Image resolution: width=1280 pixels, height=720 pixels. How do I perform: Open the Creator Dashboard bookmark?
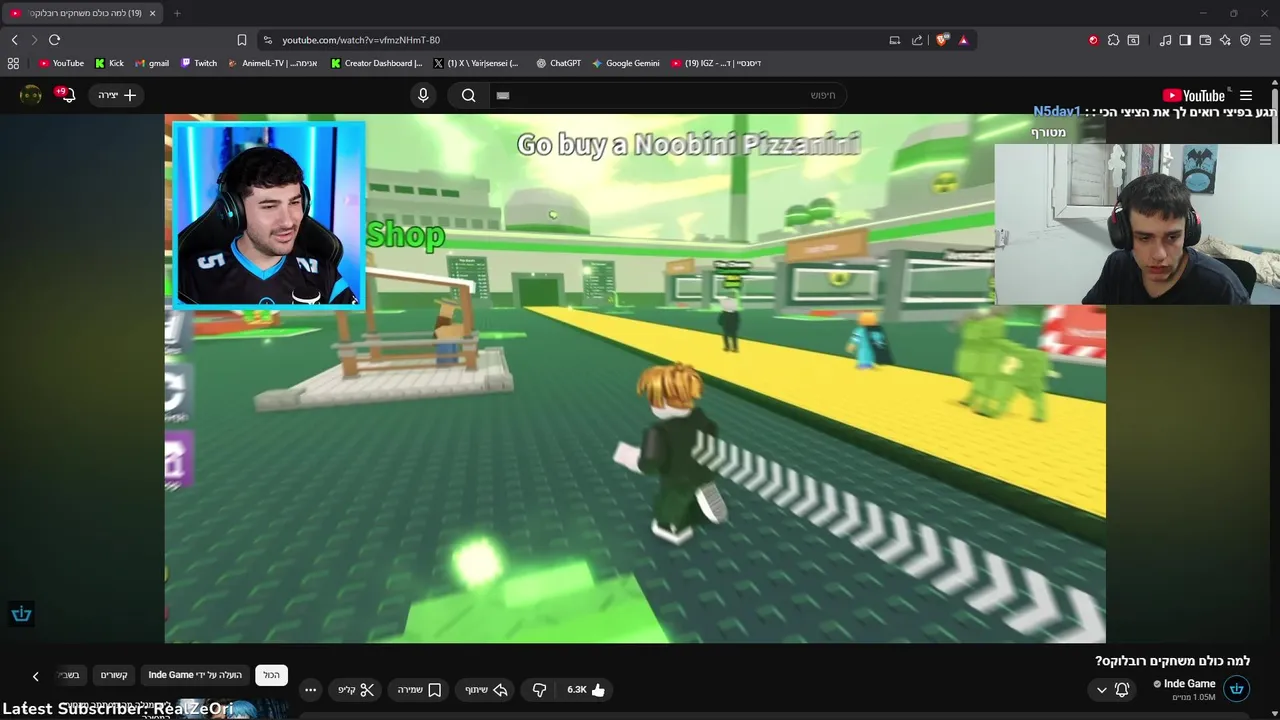pos(377,63)
